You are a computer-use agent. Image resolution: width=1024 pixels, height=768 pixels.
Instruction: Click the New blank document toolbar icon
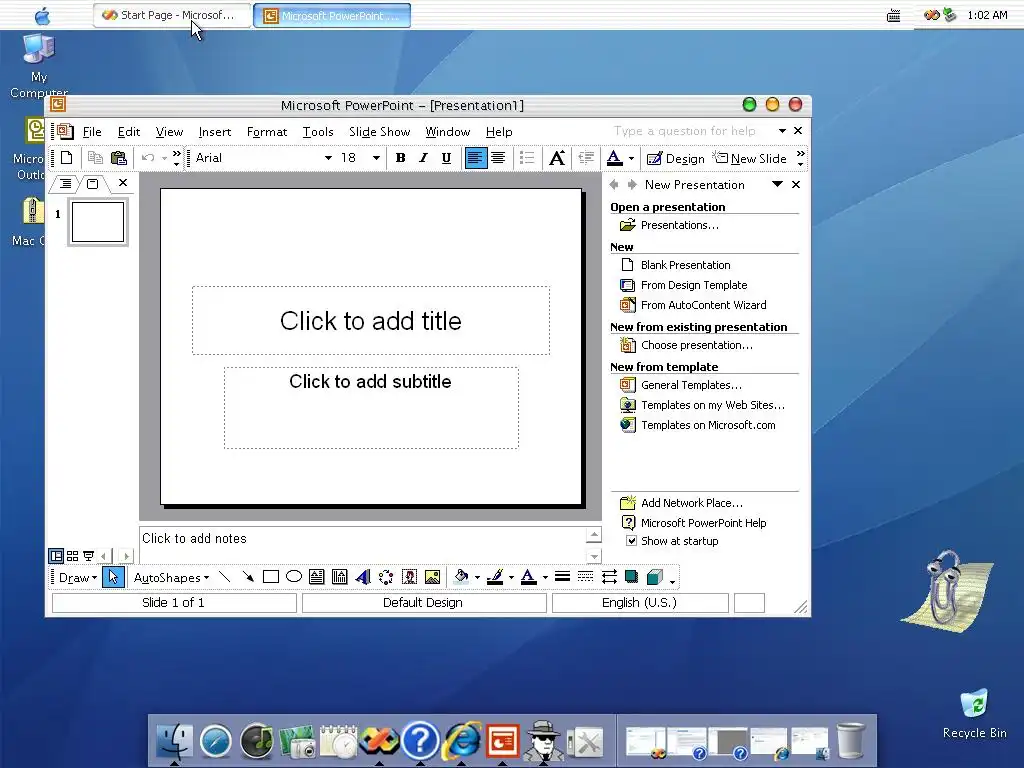(x=67, y=158)
